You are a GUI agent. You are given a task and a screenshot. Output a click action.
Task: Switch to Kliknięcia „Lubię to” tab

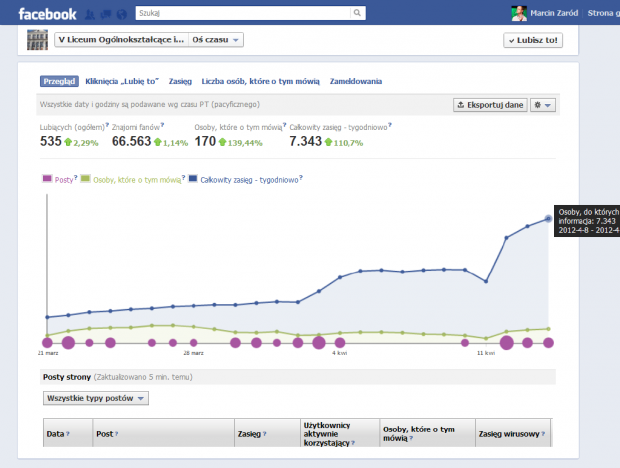[122, 81]
